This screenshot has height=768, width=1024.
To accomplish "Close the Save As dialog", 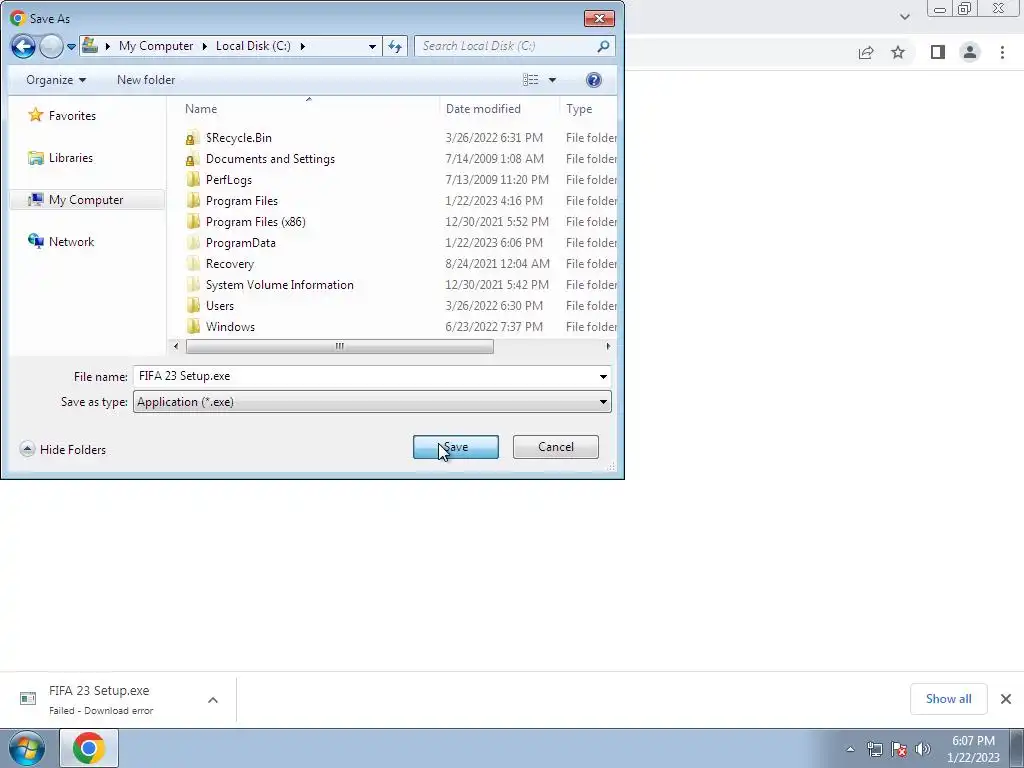I will tap(599, 18).
